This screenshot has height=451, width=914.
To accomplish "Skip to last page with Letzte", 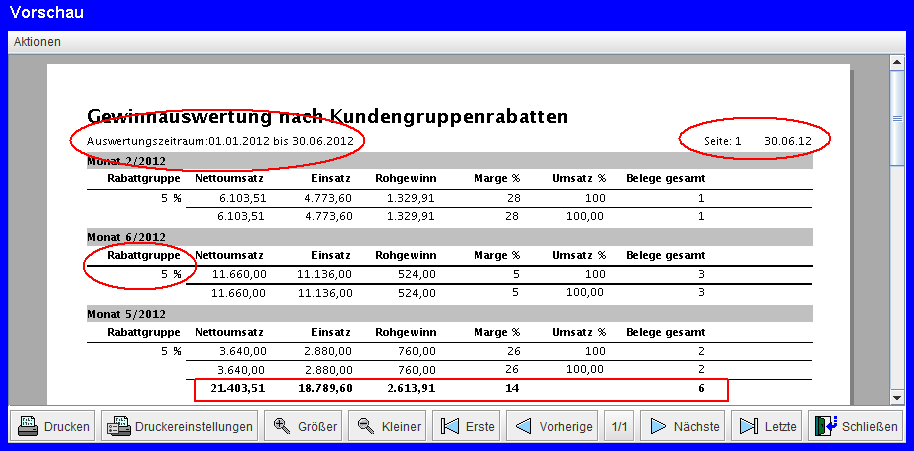I will 768,426.
